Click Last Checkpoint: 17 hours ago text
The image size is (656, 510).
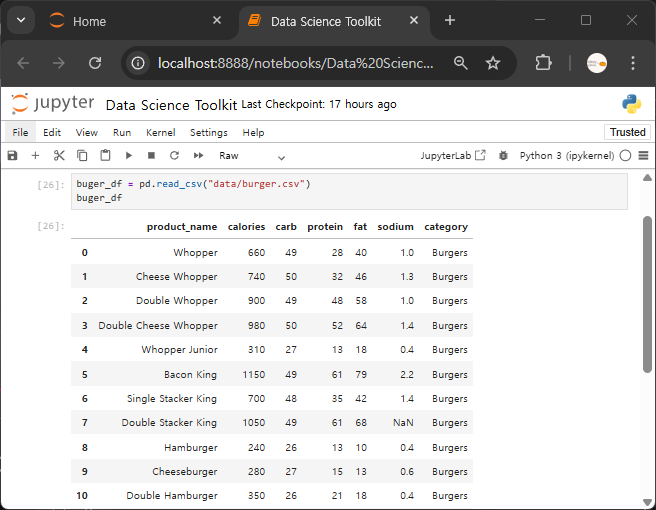coord(319,104)
